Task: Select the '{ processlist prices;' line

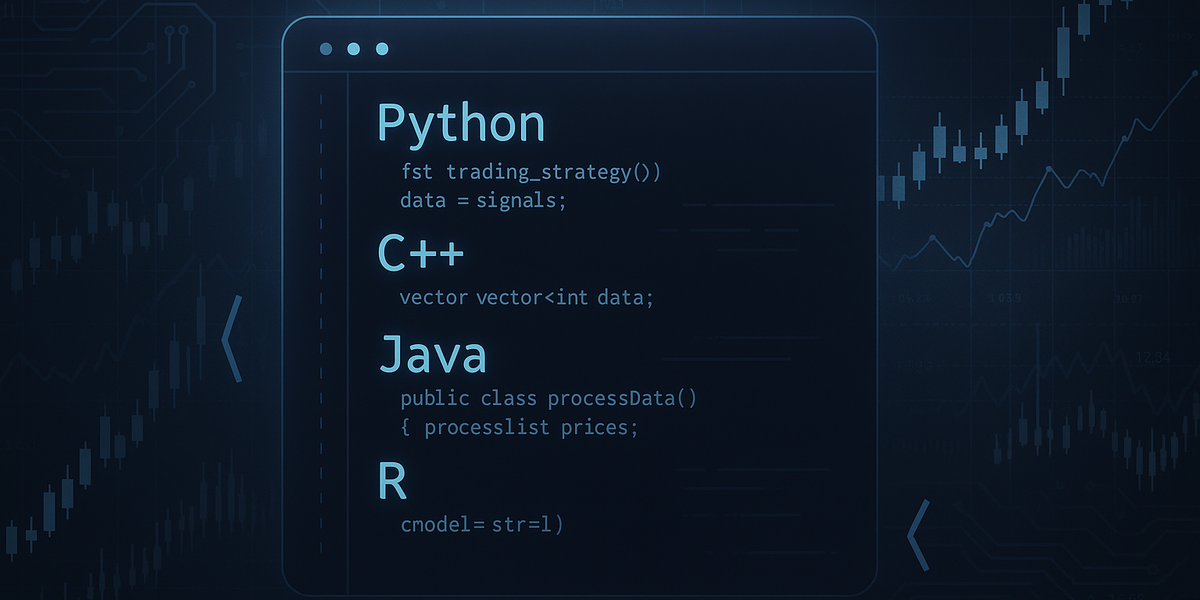Action: click(x=519, y=428)
